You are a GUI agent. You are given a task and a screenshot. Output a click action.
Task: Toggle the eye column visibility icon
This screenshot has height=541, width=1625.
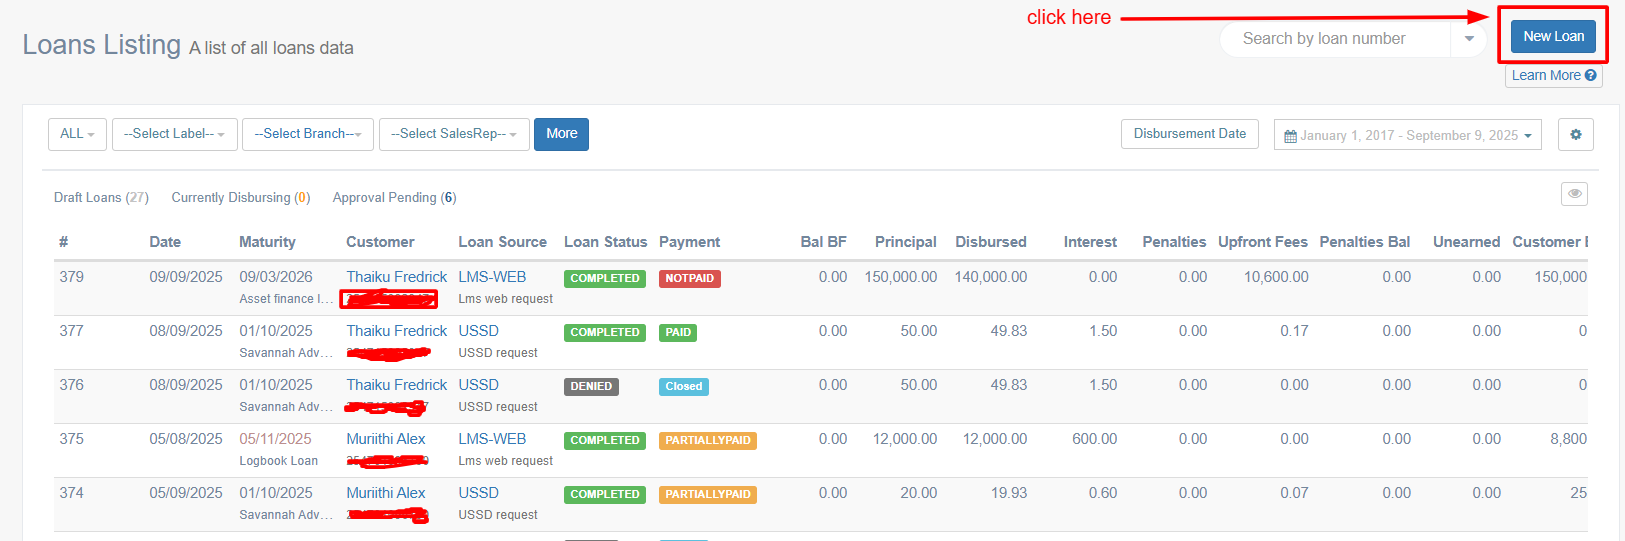(x=1574, y=194)
